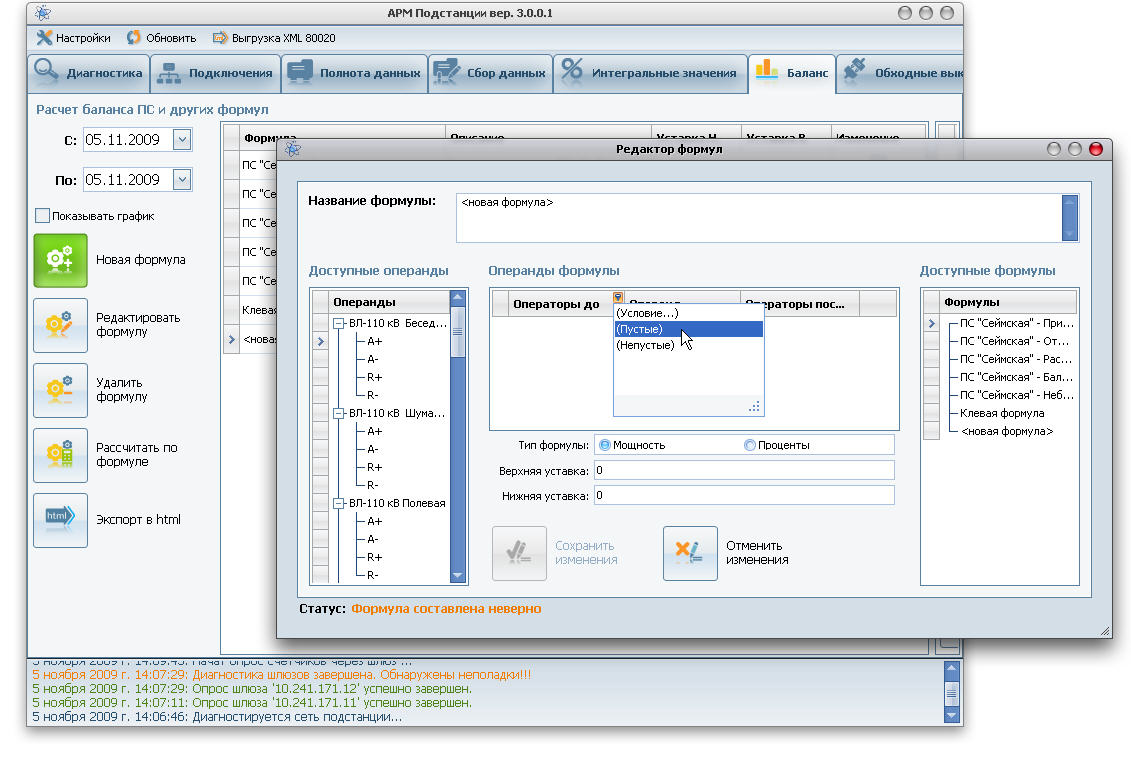The image size is (1131, 758).
Task: Click in the Название формулы text field
Action: (x=758, y=218)
